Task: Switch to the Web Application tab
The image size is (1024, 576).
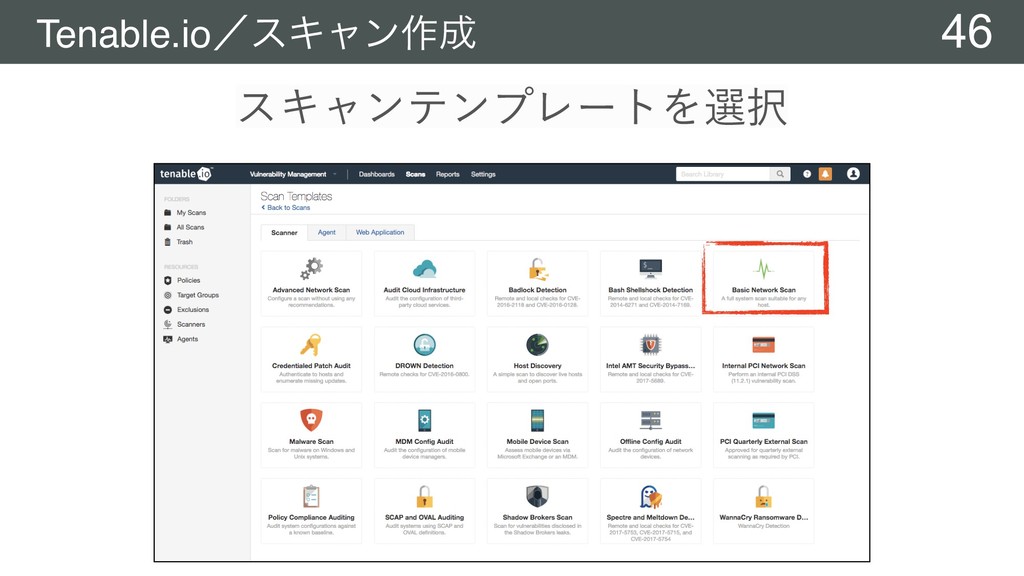Action: [x=380, y=232]
